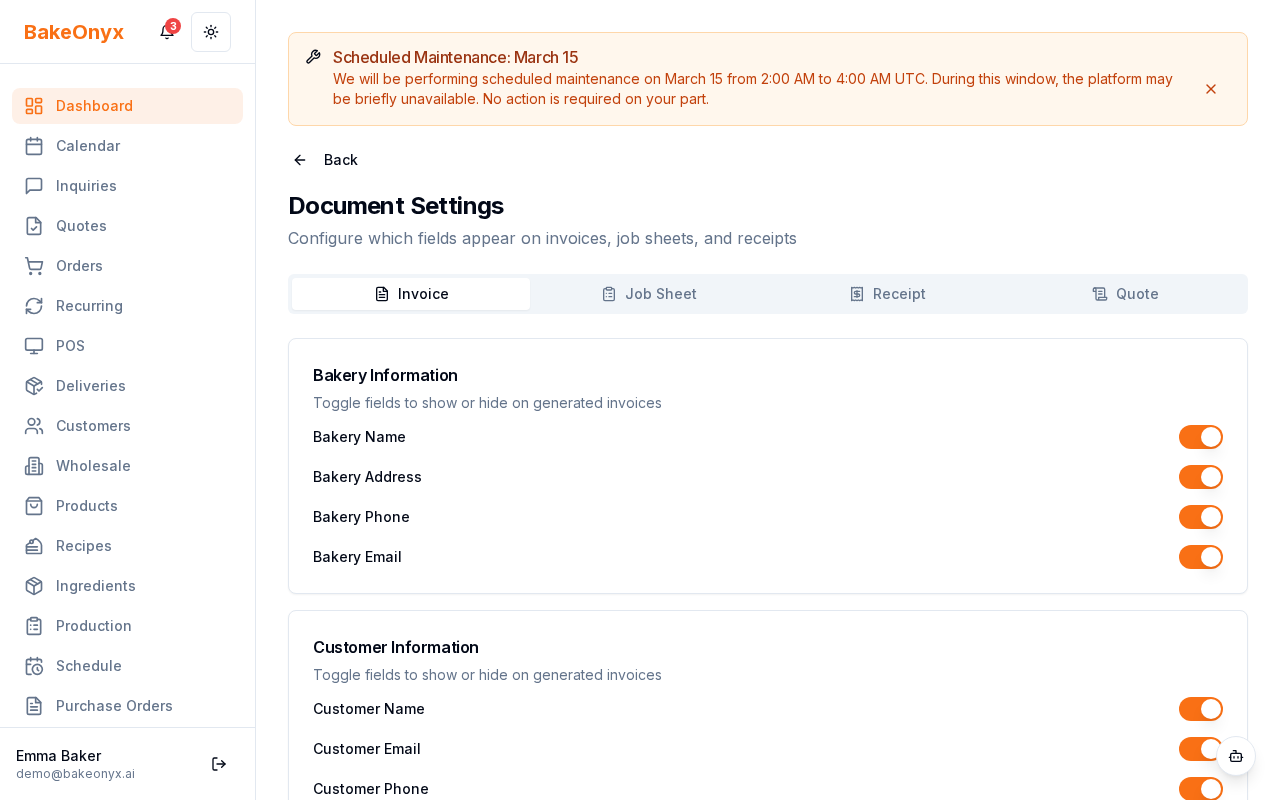Click the Orders cart icon
This screenshot has width=1280, height=800.
pyautogui.click(x=34, y=266)
